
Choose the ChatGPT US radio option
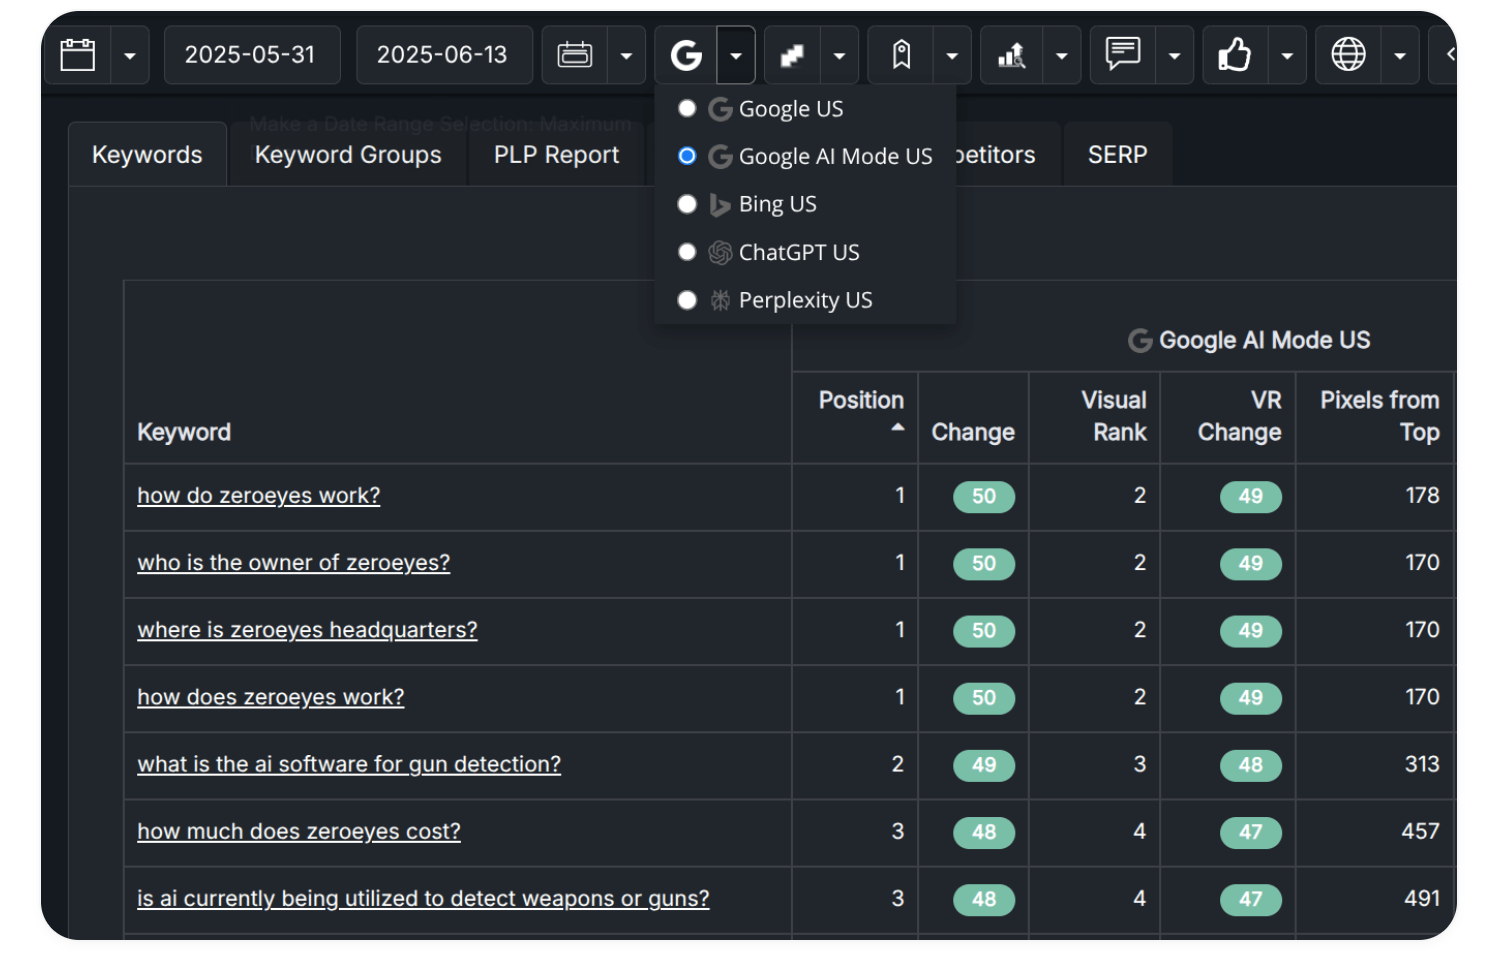coord(687,252)
